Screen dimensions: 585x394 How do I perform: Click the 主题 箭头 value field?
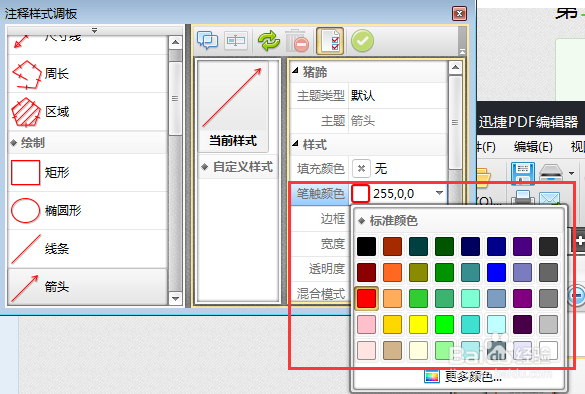(x=398, y=121)
